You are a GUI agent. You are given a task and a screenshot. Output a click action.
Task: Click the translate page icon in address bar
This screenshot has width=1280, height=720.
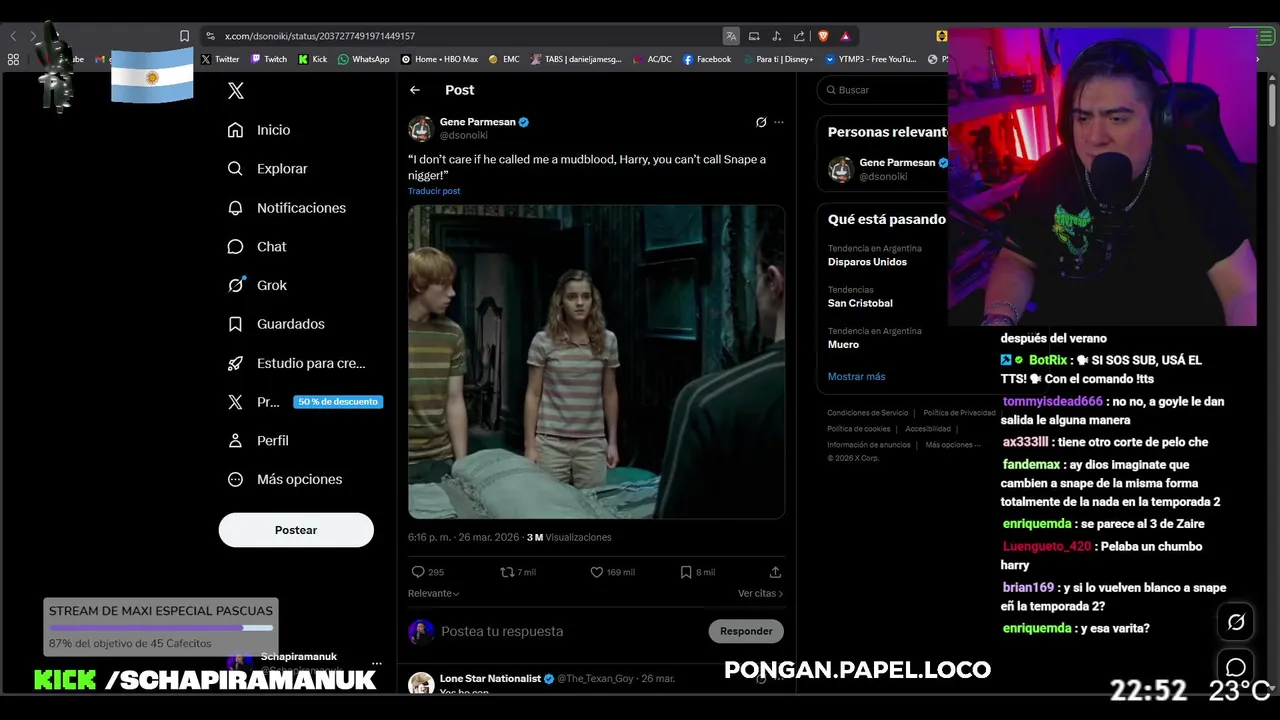(x=731, y=36)
